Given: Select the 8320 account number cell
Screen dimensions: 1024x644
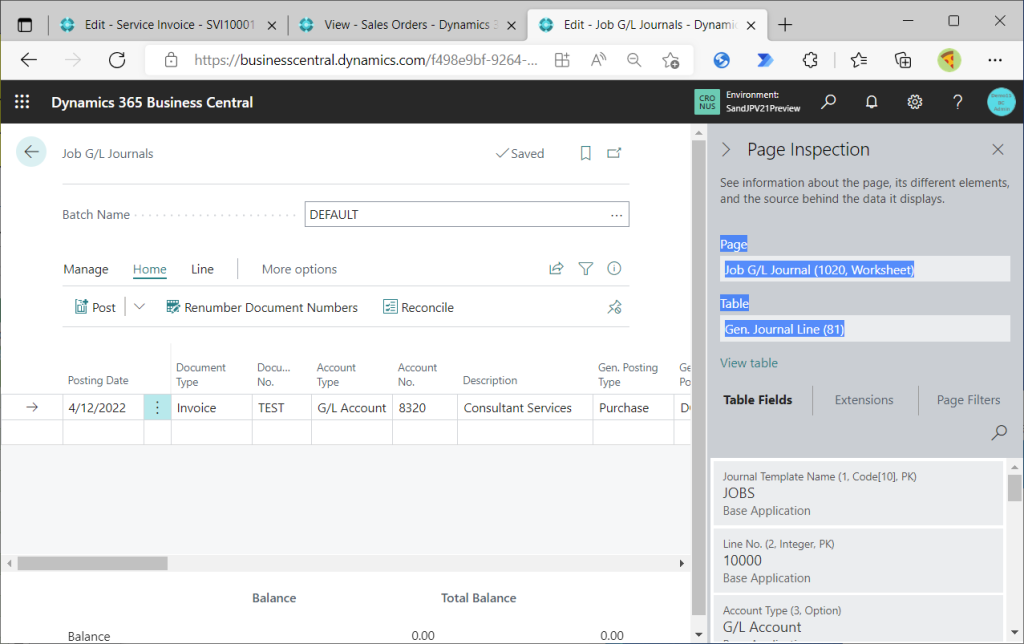Looking at the screenshot, I should pos(424,408).
